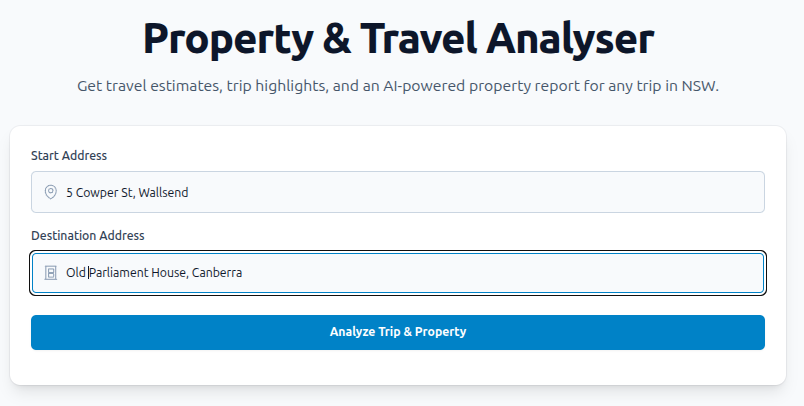
Task: Focus the Start Address input field
Action: pos(450,192)
